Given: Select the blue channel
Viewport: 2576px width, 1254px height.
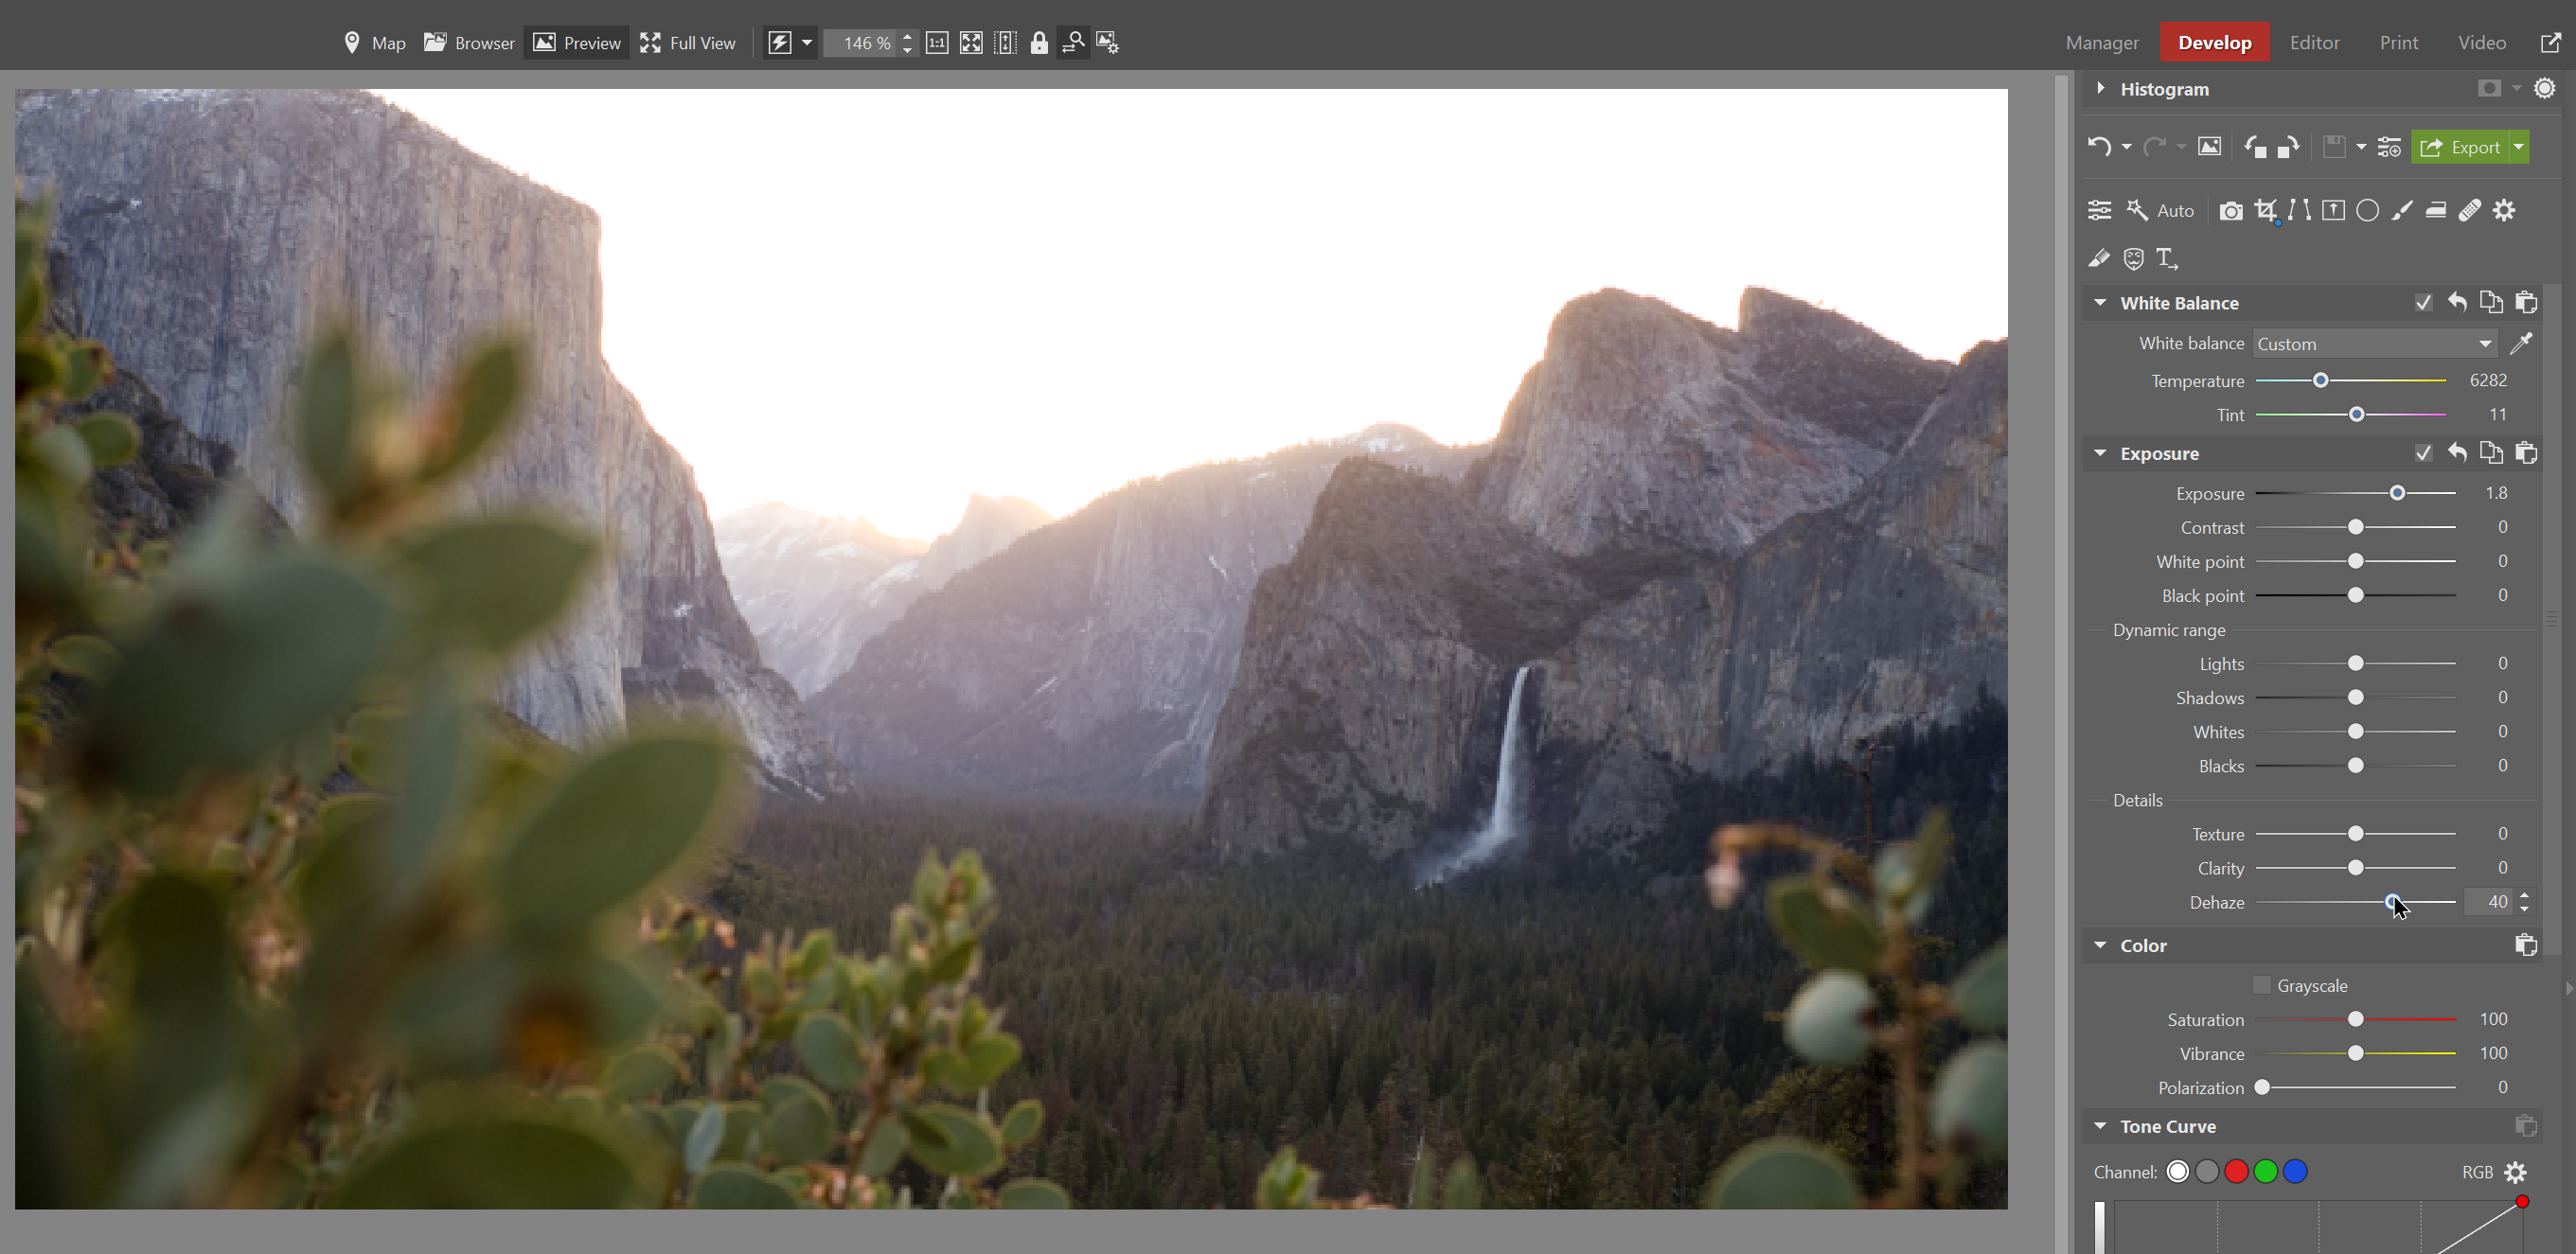Looking at the screenshot, I should click(x=2295, y=1171).
